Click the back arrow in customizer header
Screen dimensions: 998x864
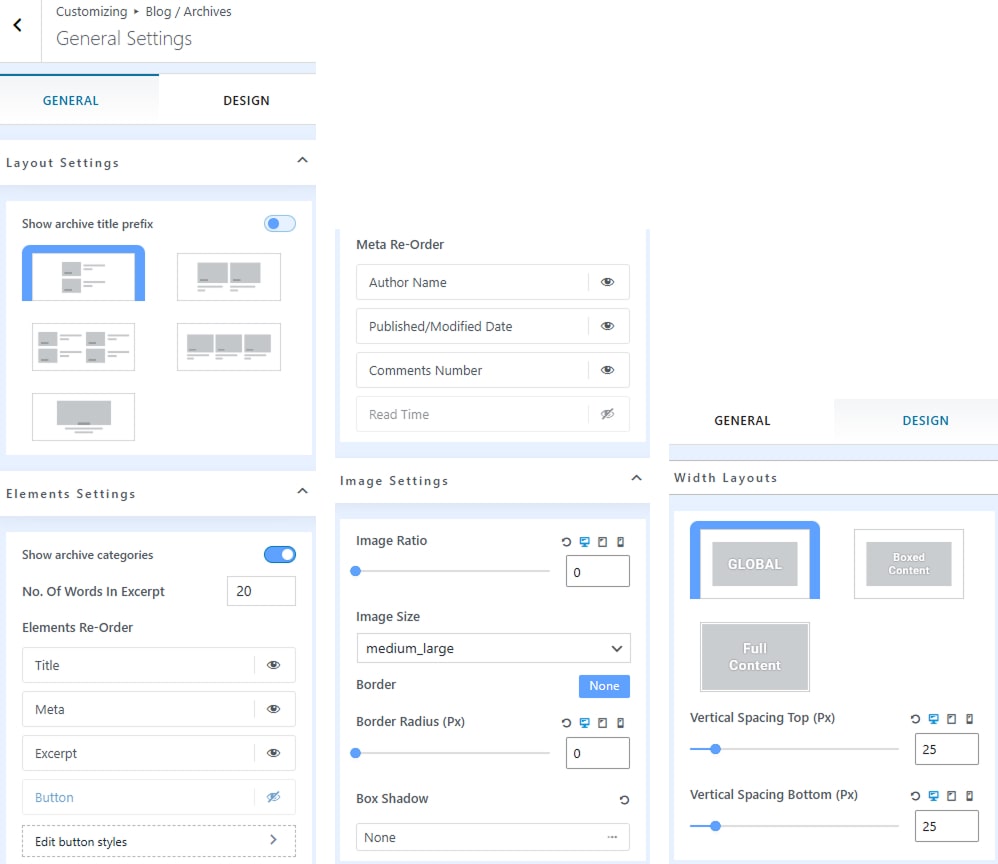pyautogui.click(x=17, y=26)
